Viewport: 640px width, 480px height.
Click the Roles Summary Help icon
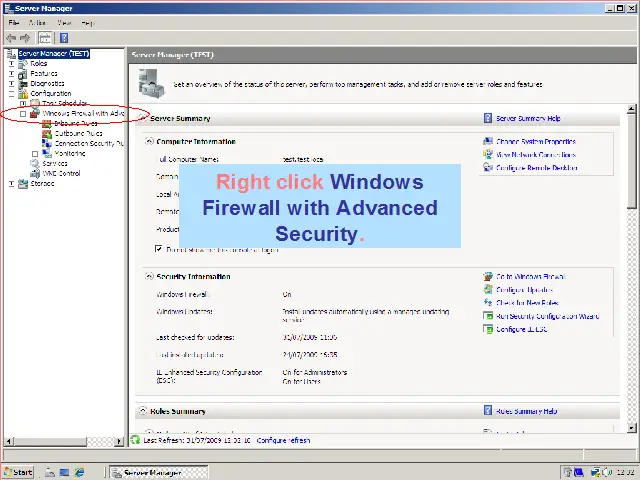coord(488,410)
